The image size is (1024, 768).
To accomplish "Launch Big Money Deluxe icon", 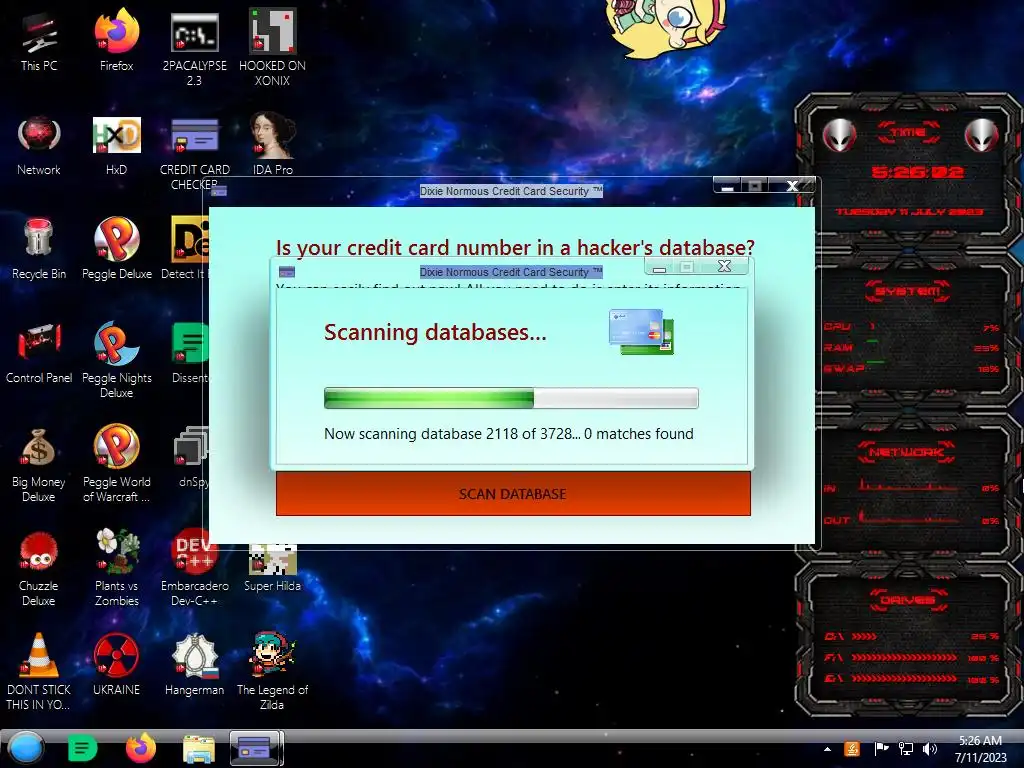I will 39,463.
